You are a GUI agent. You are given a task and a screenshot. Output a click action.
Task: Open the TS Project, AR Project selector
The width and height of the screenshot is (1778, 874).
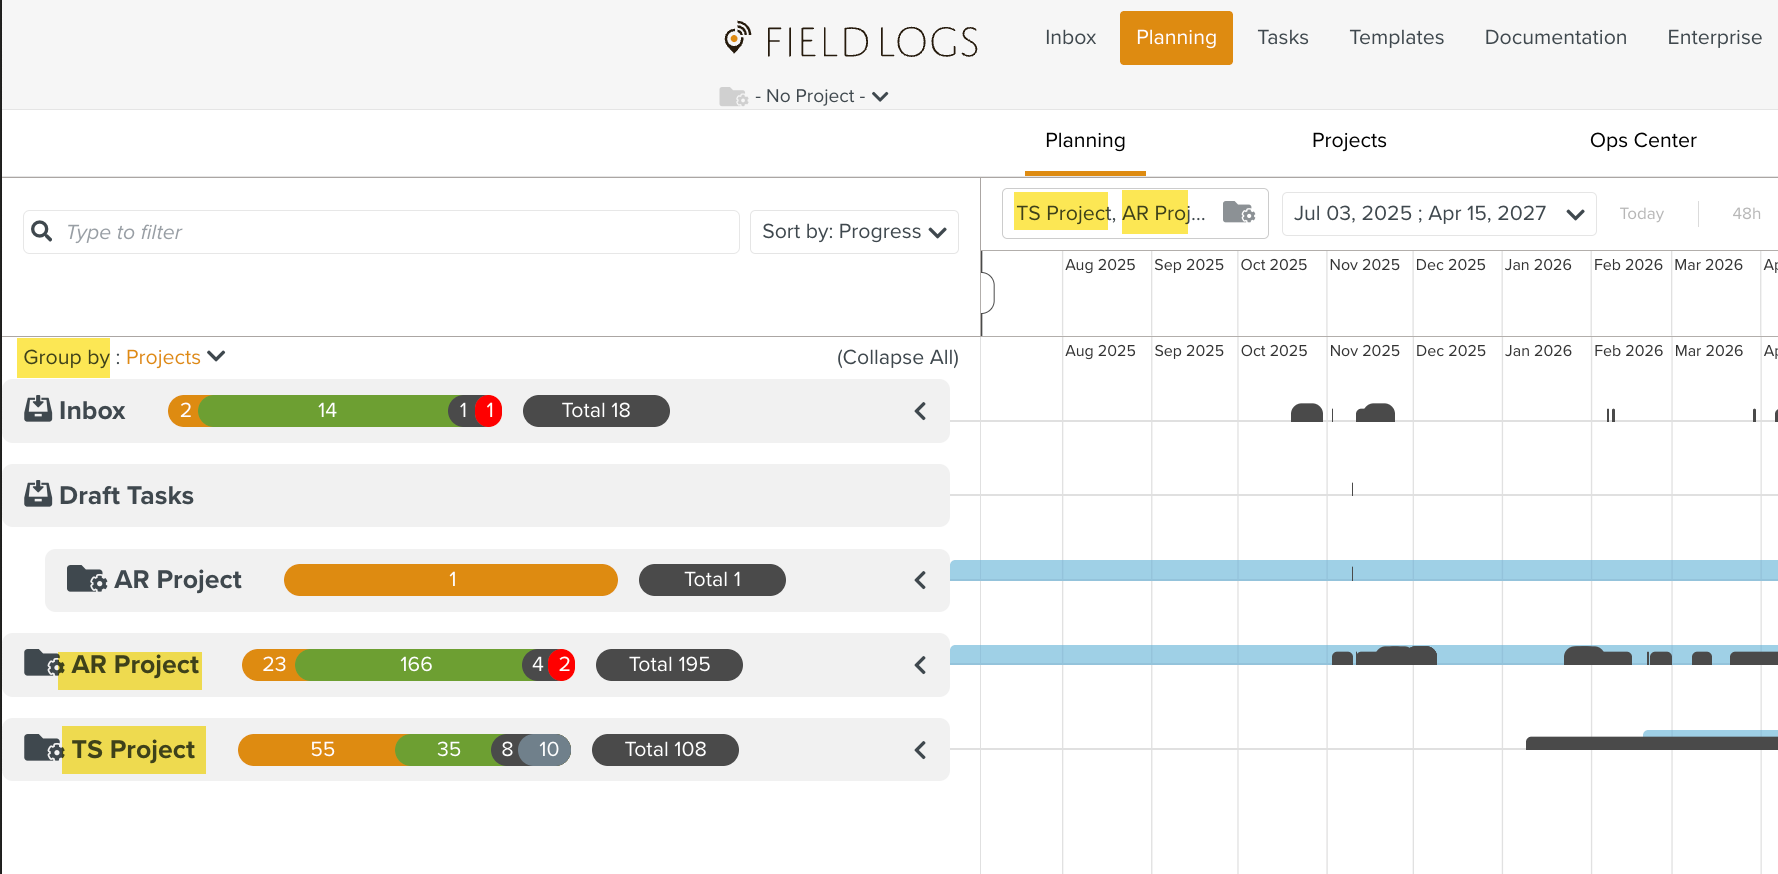[1135, 213]
